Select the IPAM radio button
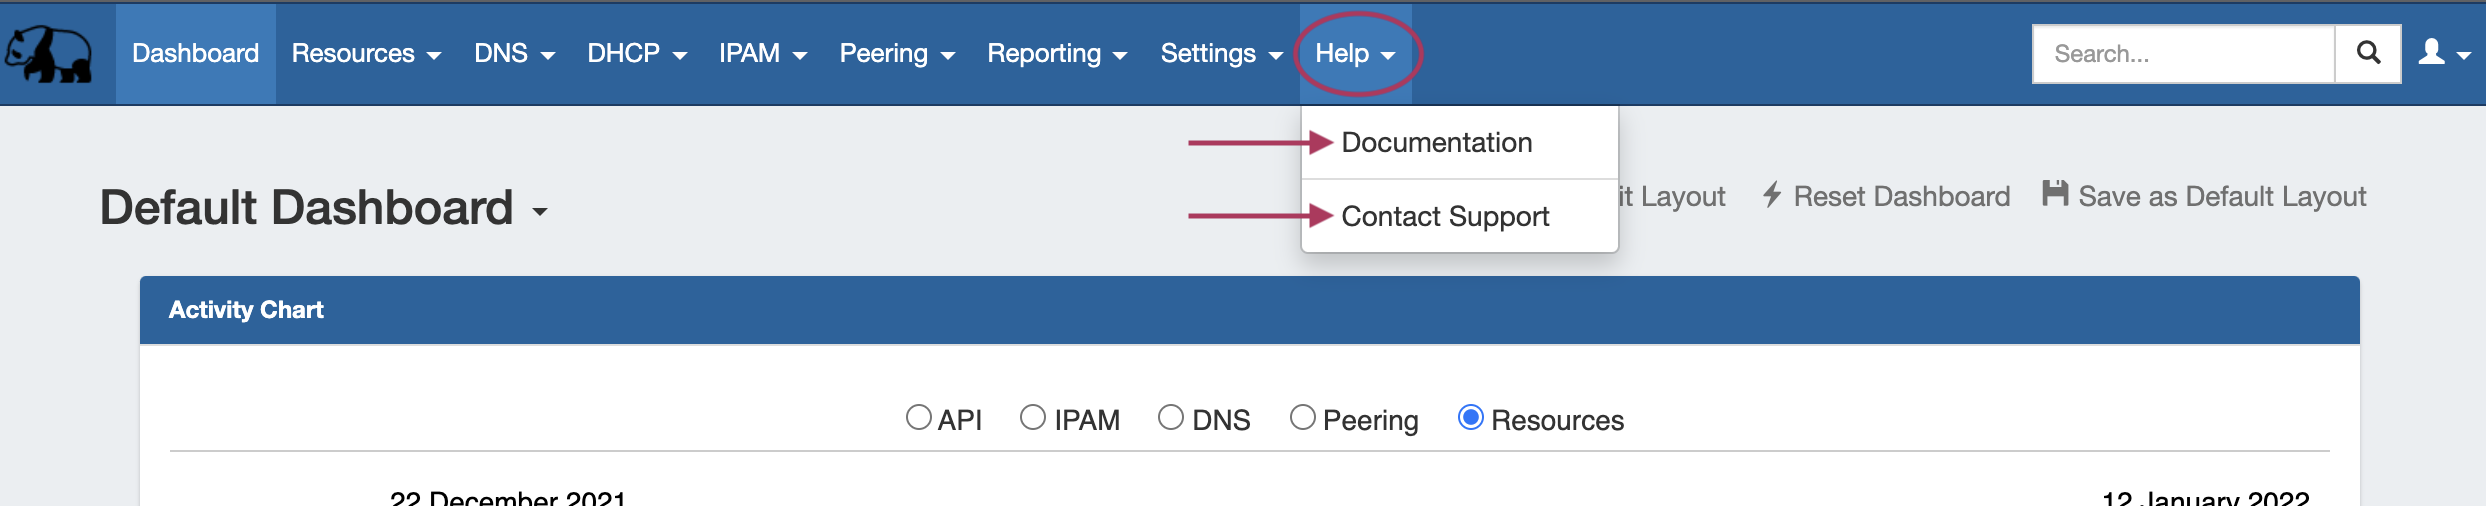Screen dimensions: 2486x506 click(1032, 417)
